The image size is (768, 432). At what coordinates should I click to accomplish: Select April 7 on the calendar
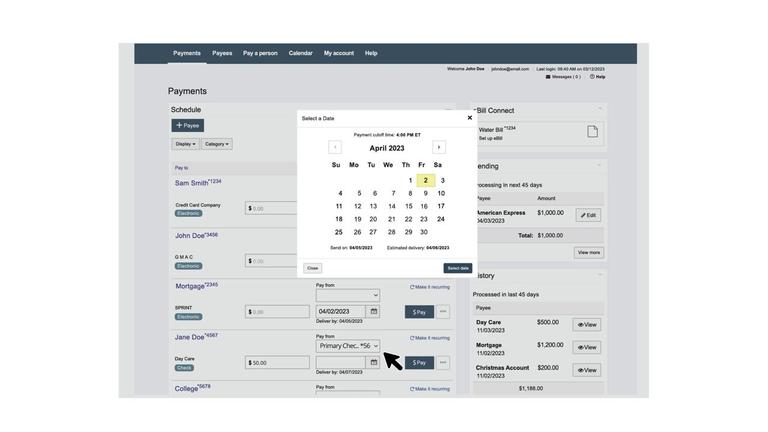393,193
